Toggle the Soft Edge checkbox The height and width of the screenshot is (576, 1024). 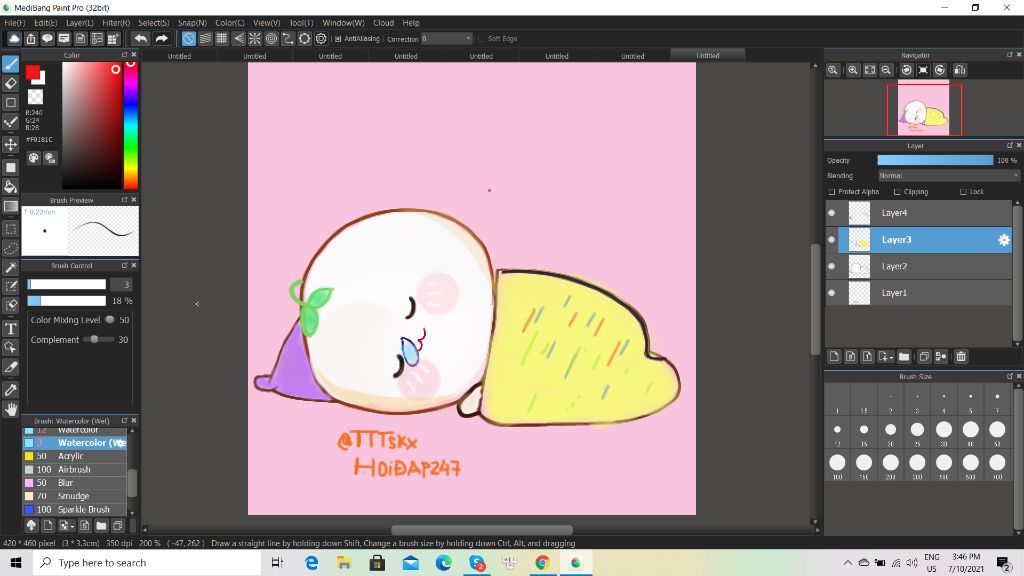(481, 39)
